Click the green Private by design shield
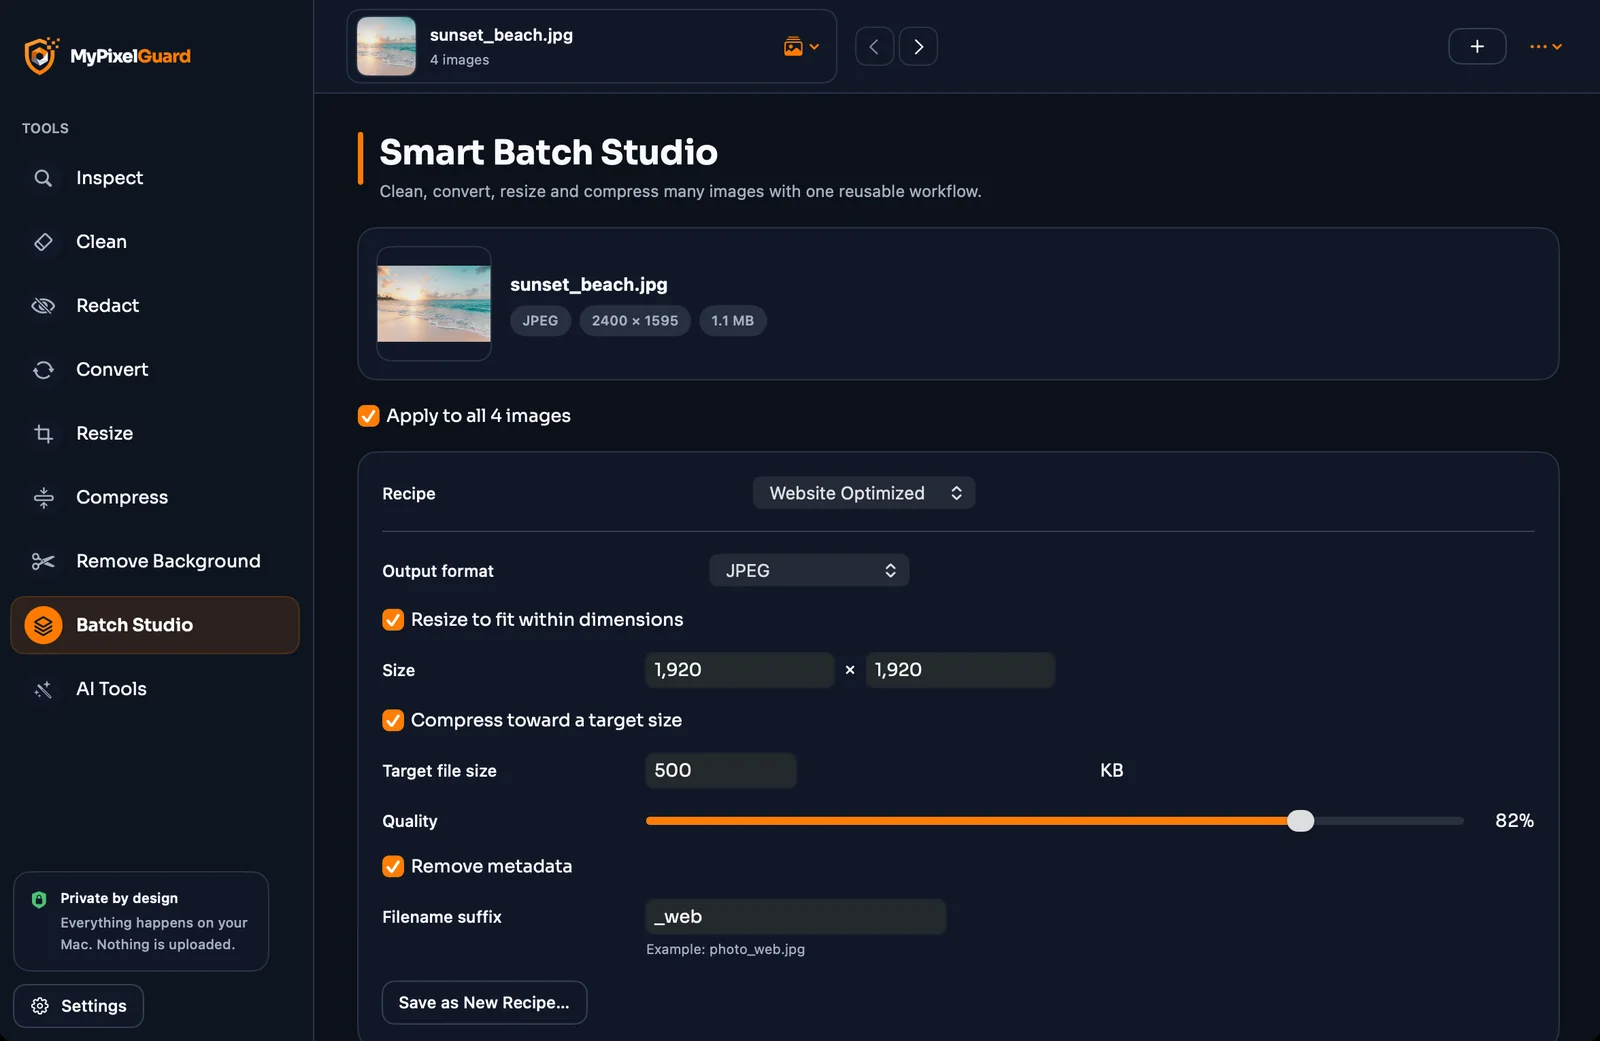 [39, 899]
